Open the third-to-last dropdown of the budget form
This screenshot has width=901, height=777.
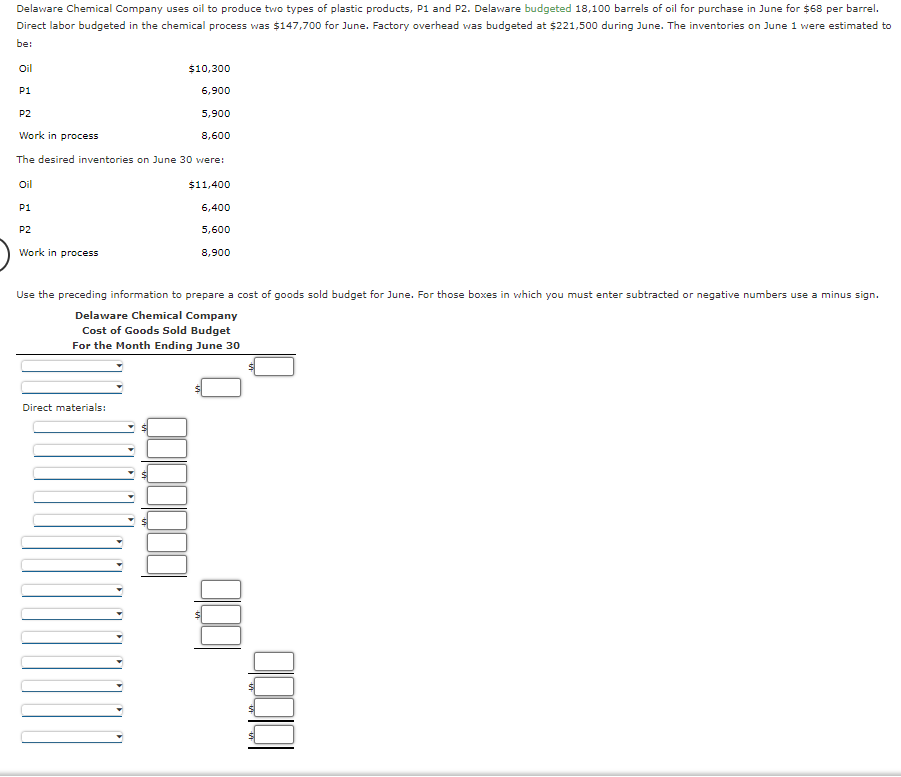coord(72,686)
